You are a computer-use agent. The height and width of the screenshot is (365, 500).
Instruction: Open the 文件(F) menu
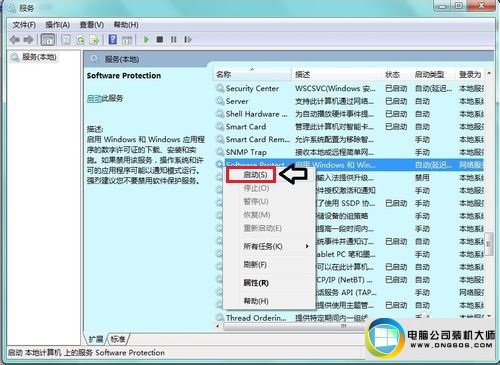click(24, 25)
